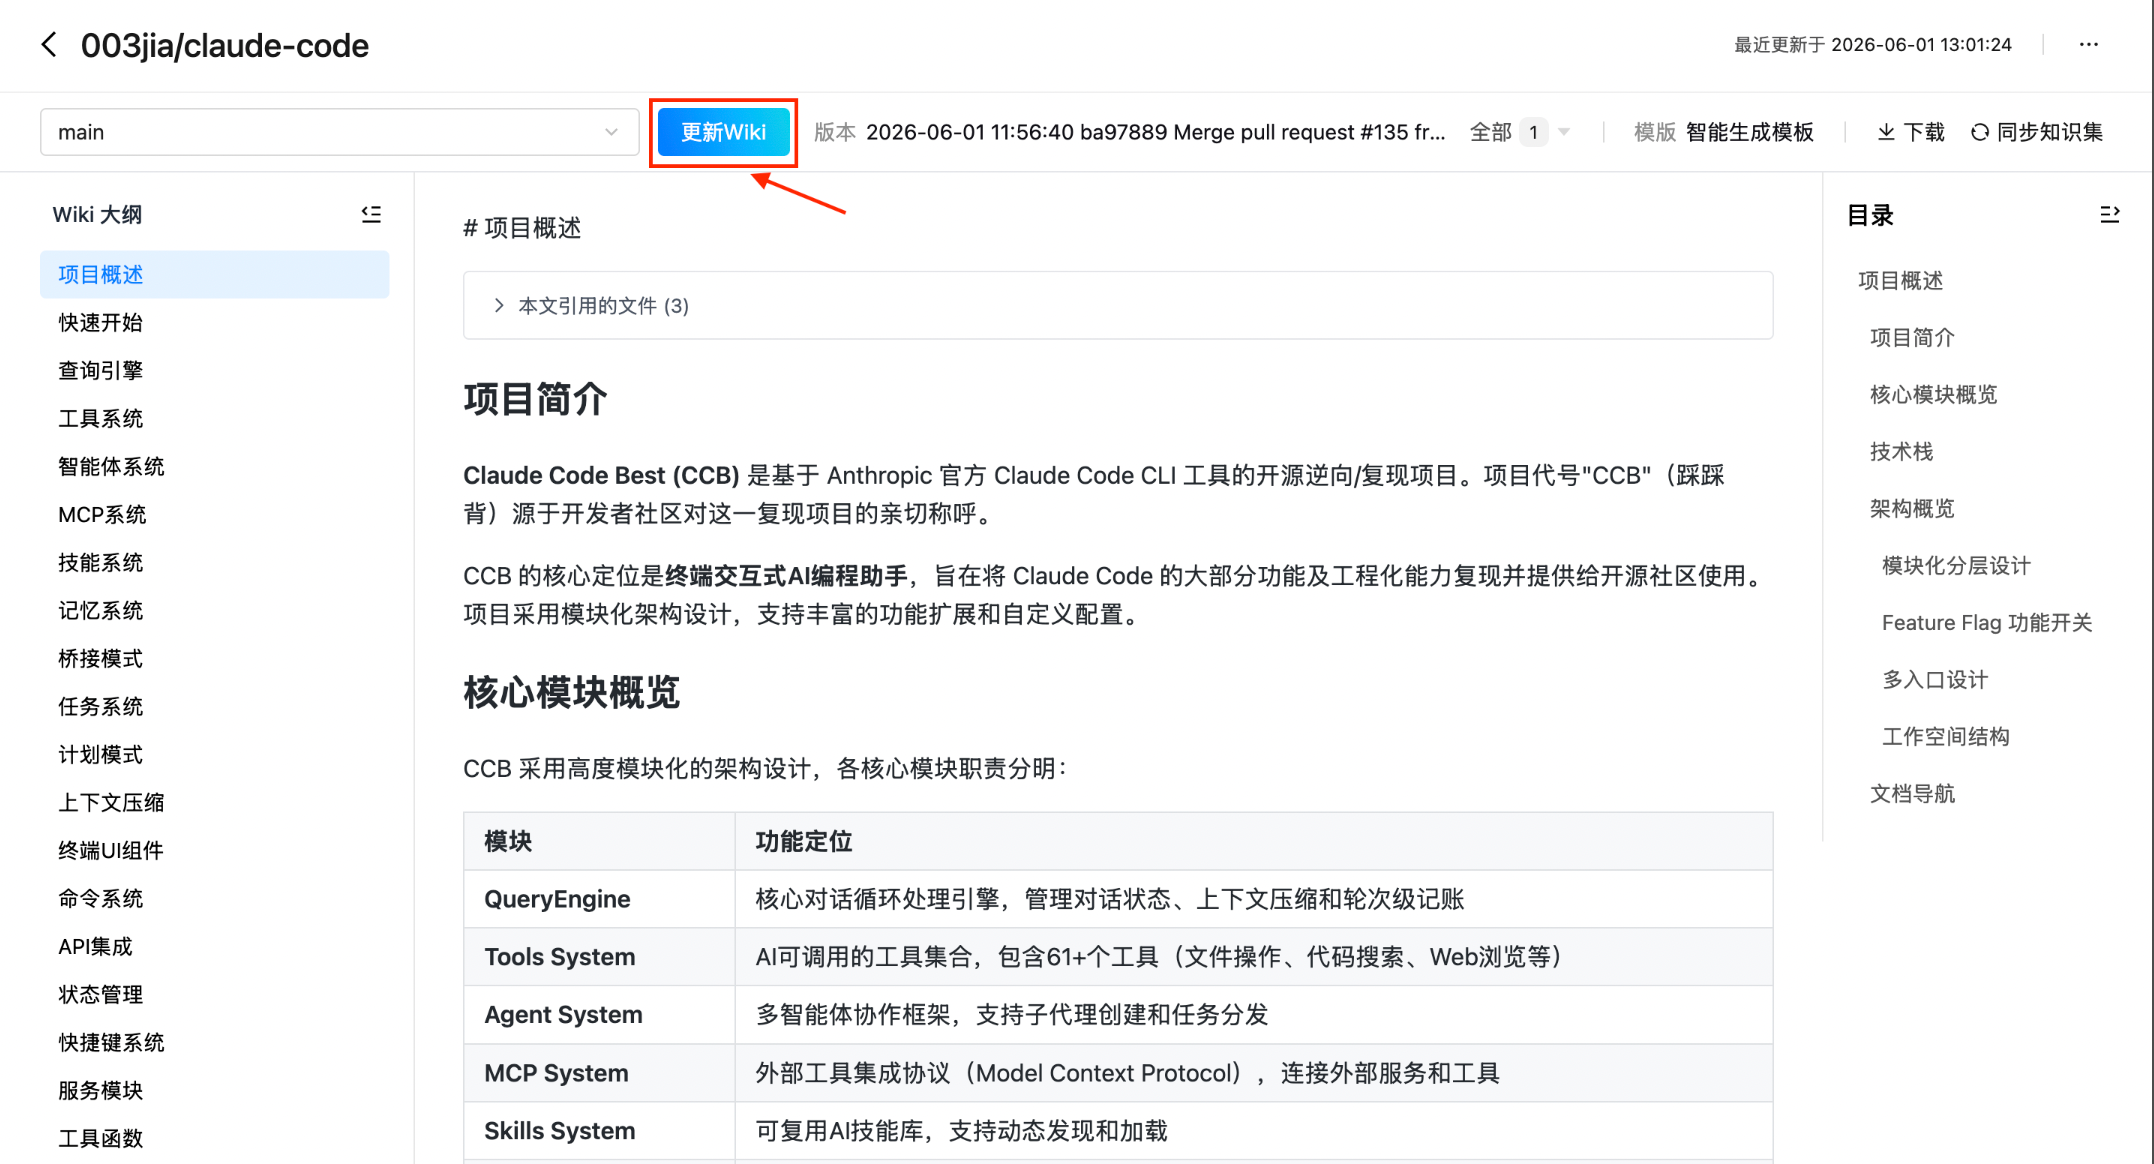Select 项目概述 in the Wiki outline

coord(214,274)
